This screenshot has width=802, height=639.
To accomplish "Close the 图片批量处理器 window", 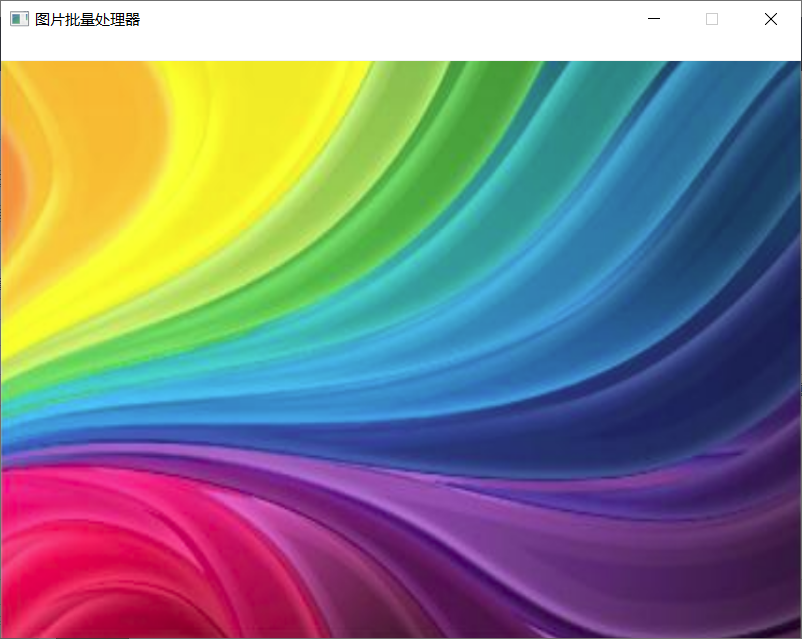I will coord(770,19).
